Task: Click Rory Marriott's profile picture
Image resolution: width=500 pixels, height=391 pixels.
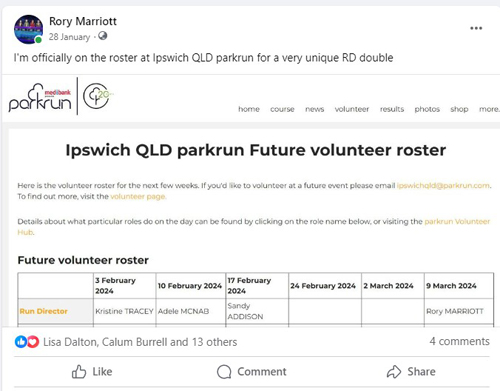Action: point(28,29)
